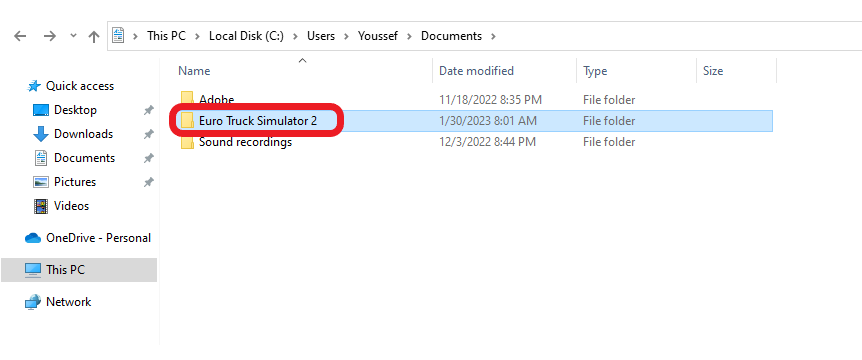Click the document icon in the address bar

(118, 36)
